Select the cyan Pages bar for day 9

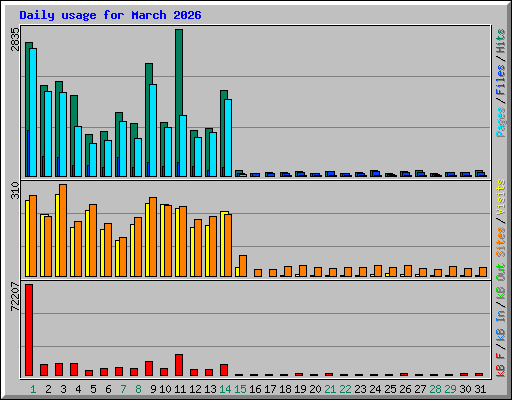(x=153, y=130)
